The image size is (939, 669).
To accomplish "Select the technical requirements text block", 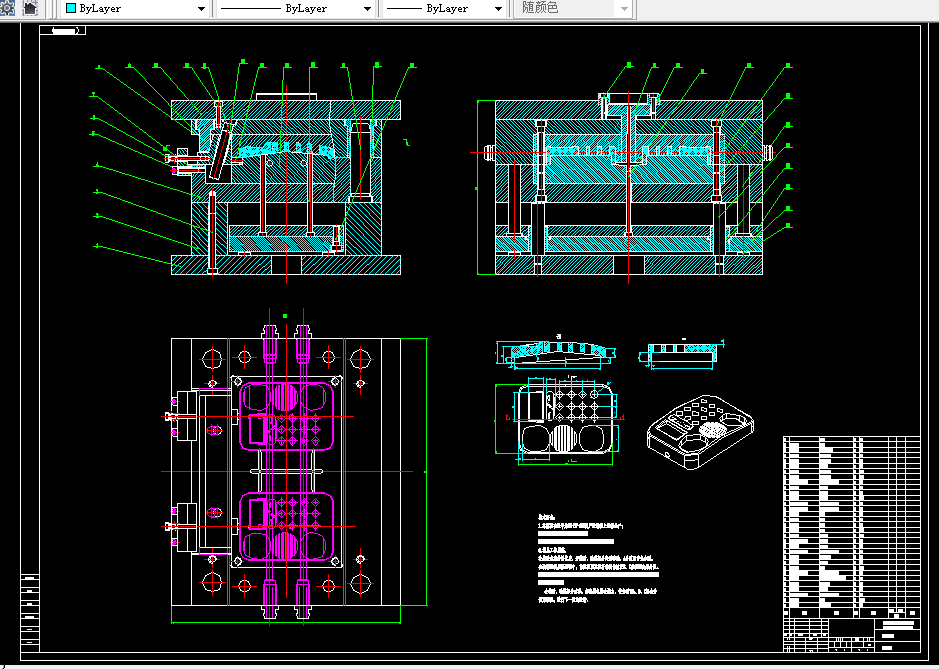I will click(598, 558).
